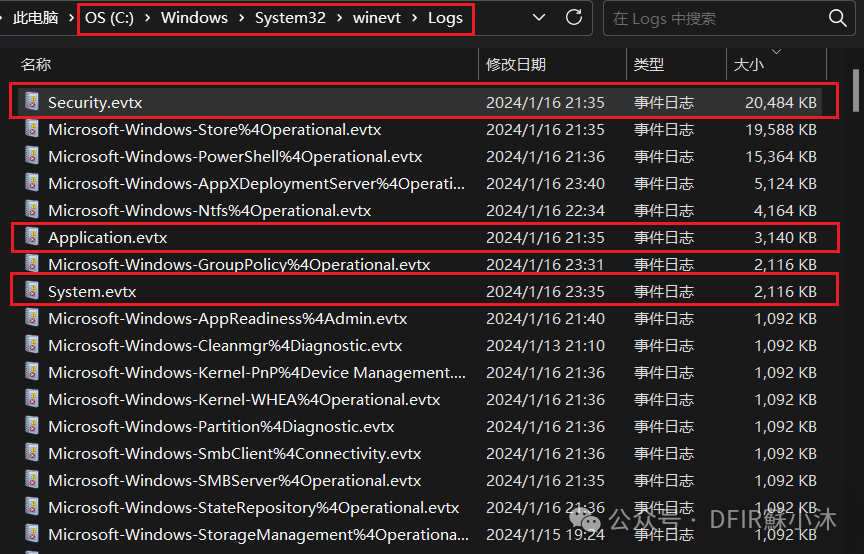Click the 2024/1/15 19:24 date cell
864x554 pixels.
pyautogui.click(x=545, y=535)
